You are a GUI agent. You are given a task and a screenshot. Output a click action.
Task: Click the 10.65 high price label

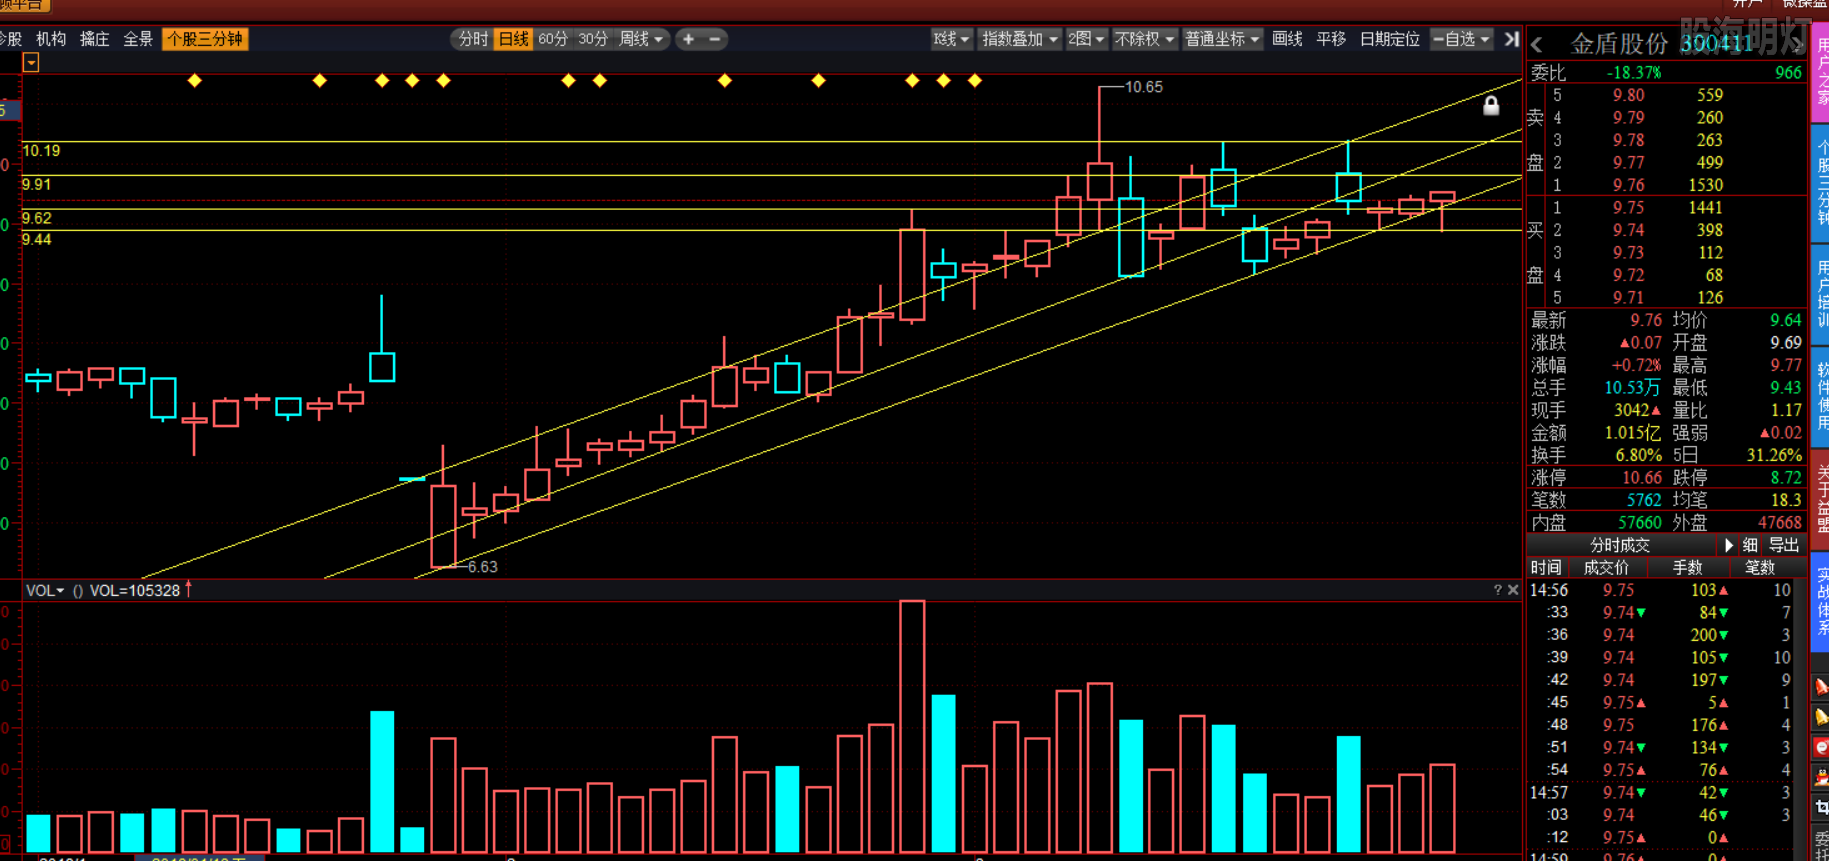pos(1144,87)
